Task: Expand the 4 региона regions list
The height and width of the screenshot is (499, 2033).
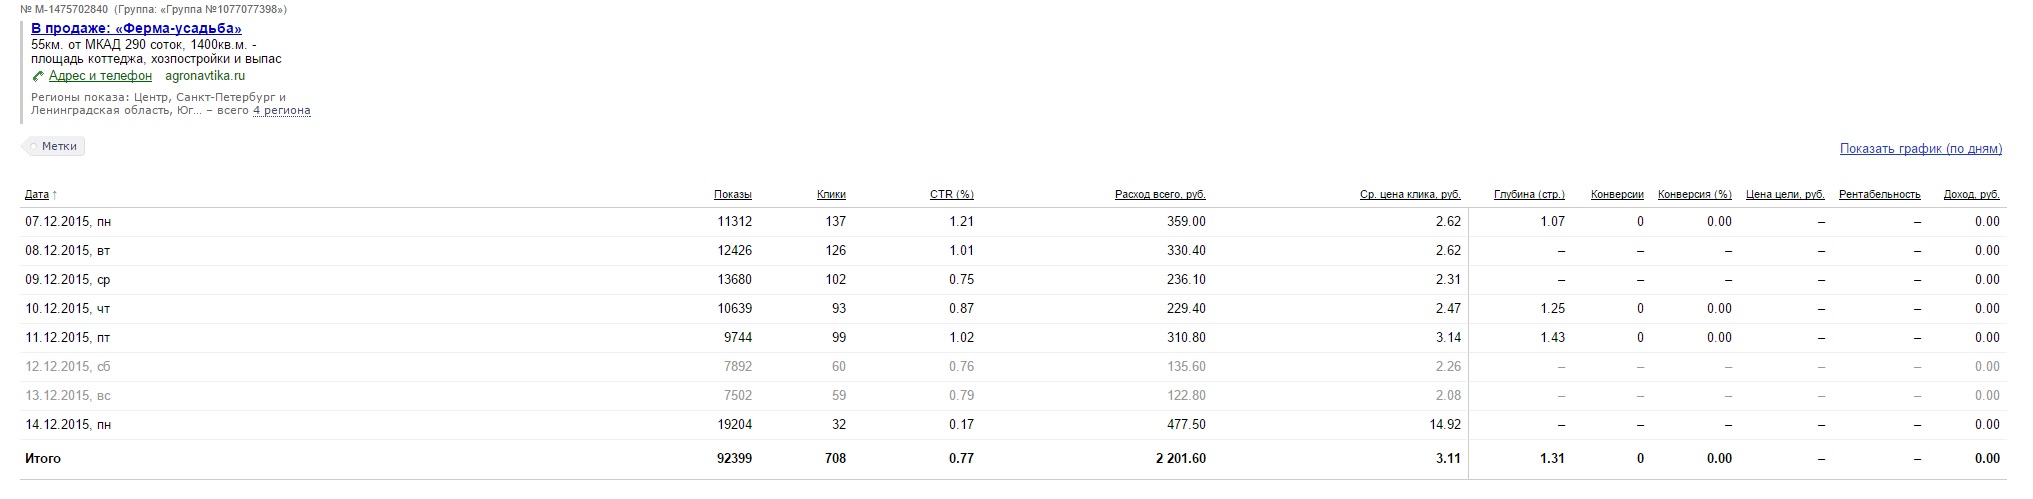Action: point(281,111)
